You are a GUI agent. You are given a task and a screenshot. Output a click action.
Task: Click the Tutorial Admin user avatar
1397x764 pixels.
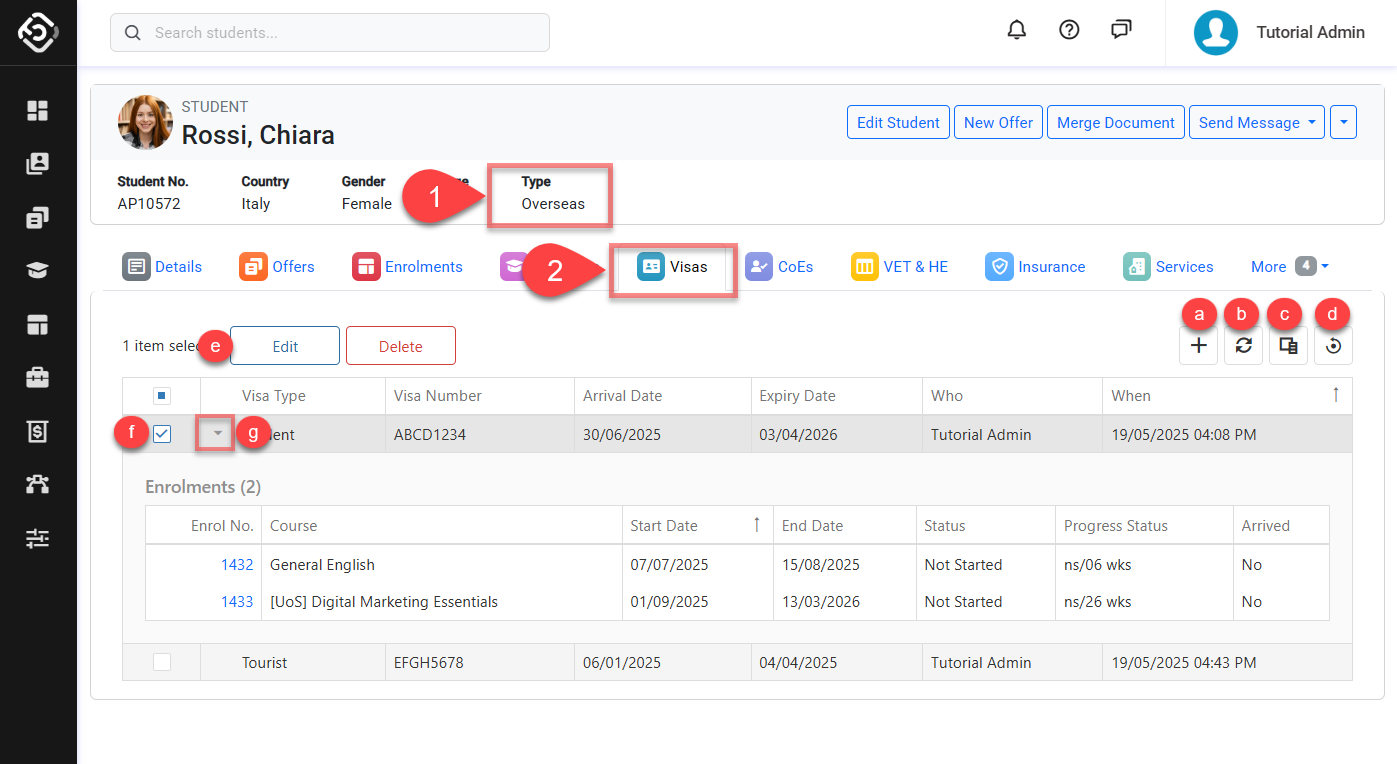coord(1216,32)
